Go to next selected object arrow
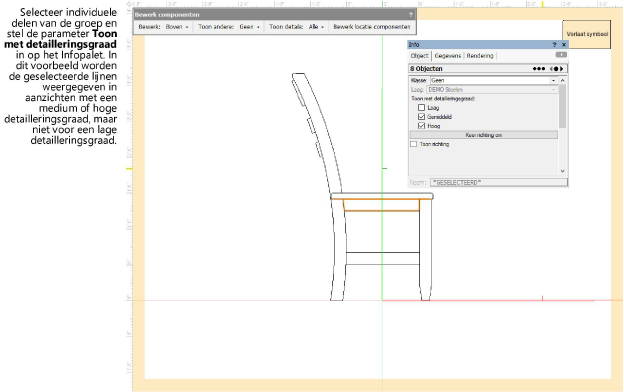 point(562,69)
